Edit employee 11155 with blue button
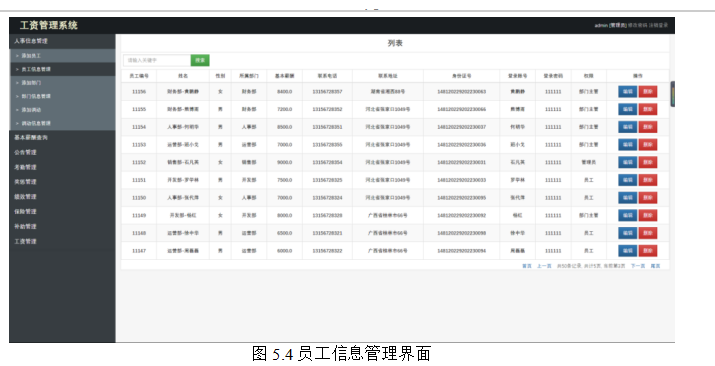Viewport: 715px width, 366px height. coord(627,109)
